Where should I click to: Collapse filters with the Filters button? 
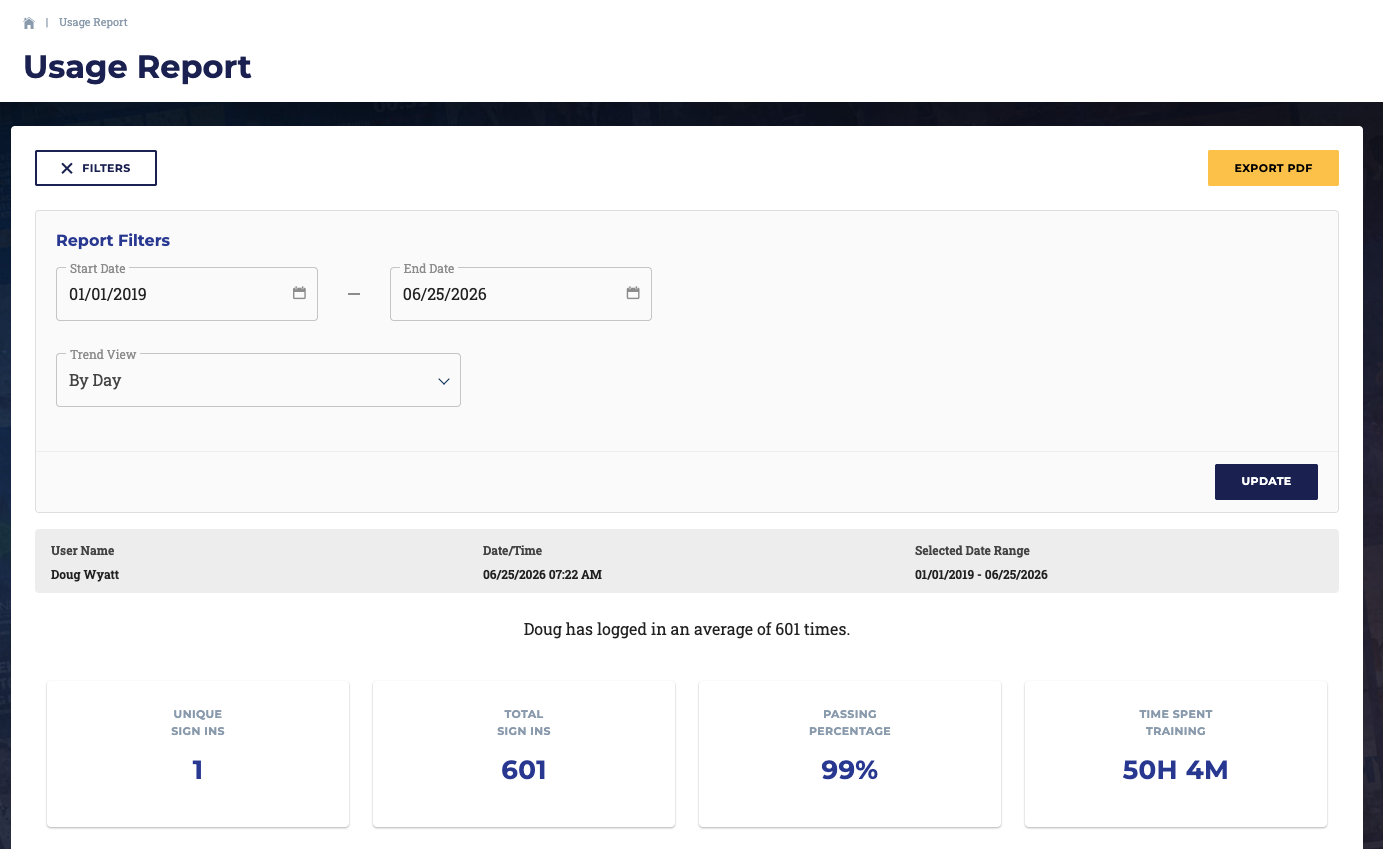[x=96, y=168]
